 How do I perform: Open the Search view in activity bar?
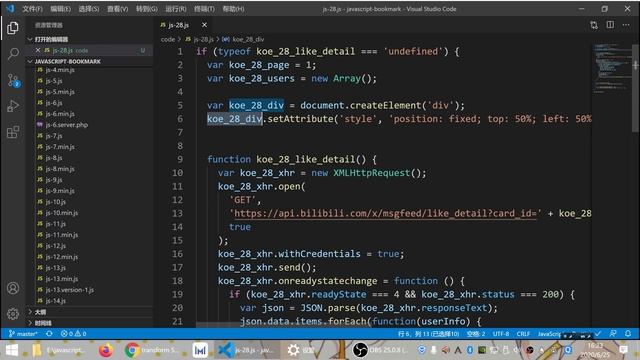pos(13,54)
